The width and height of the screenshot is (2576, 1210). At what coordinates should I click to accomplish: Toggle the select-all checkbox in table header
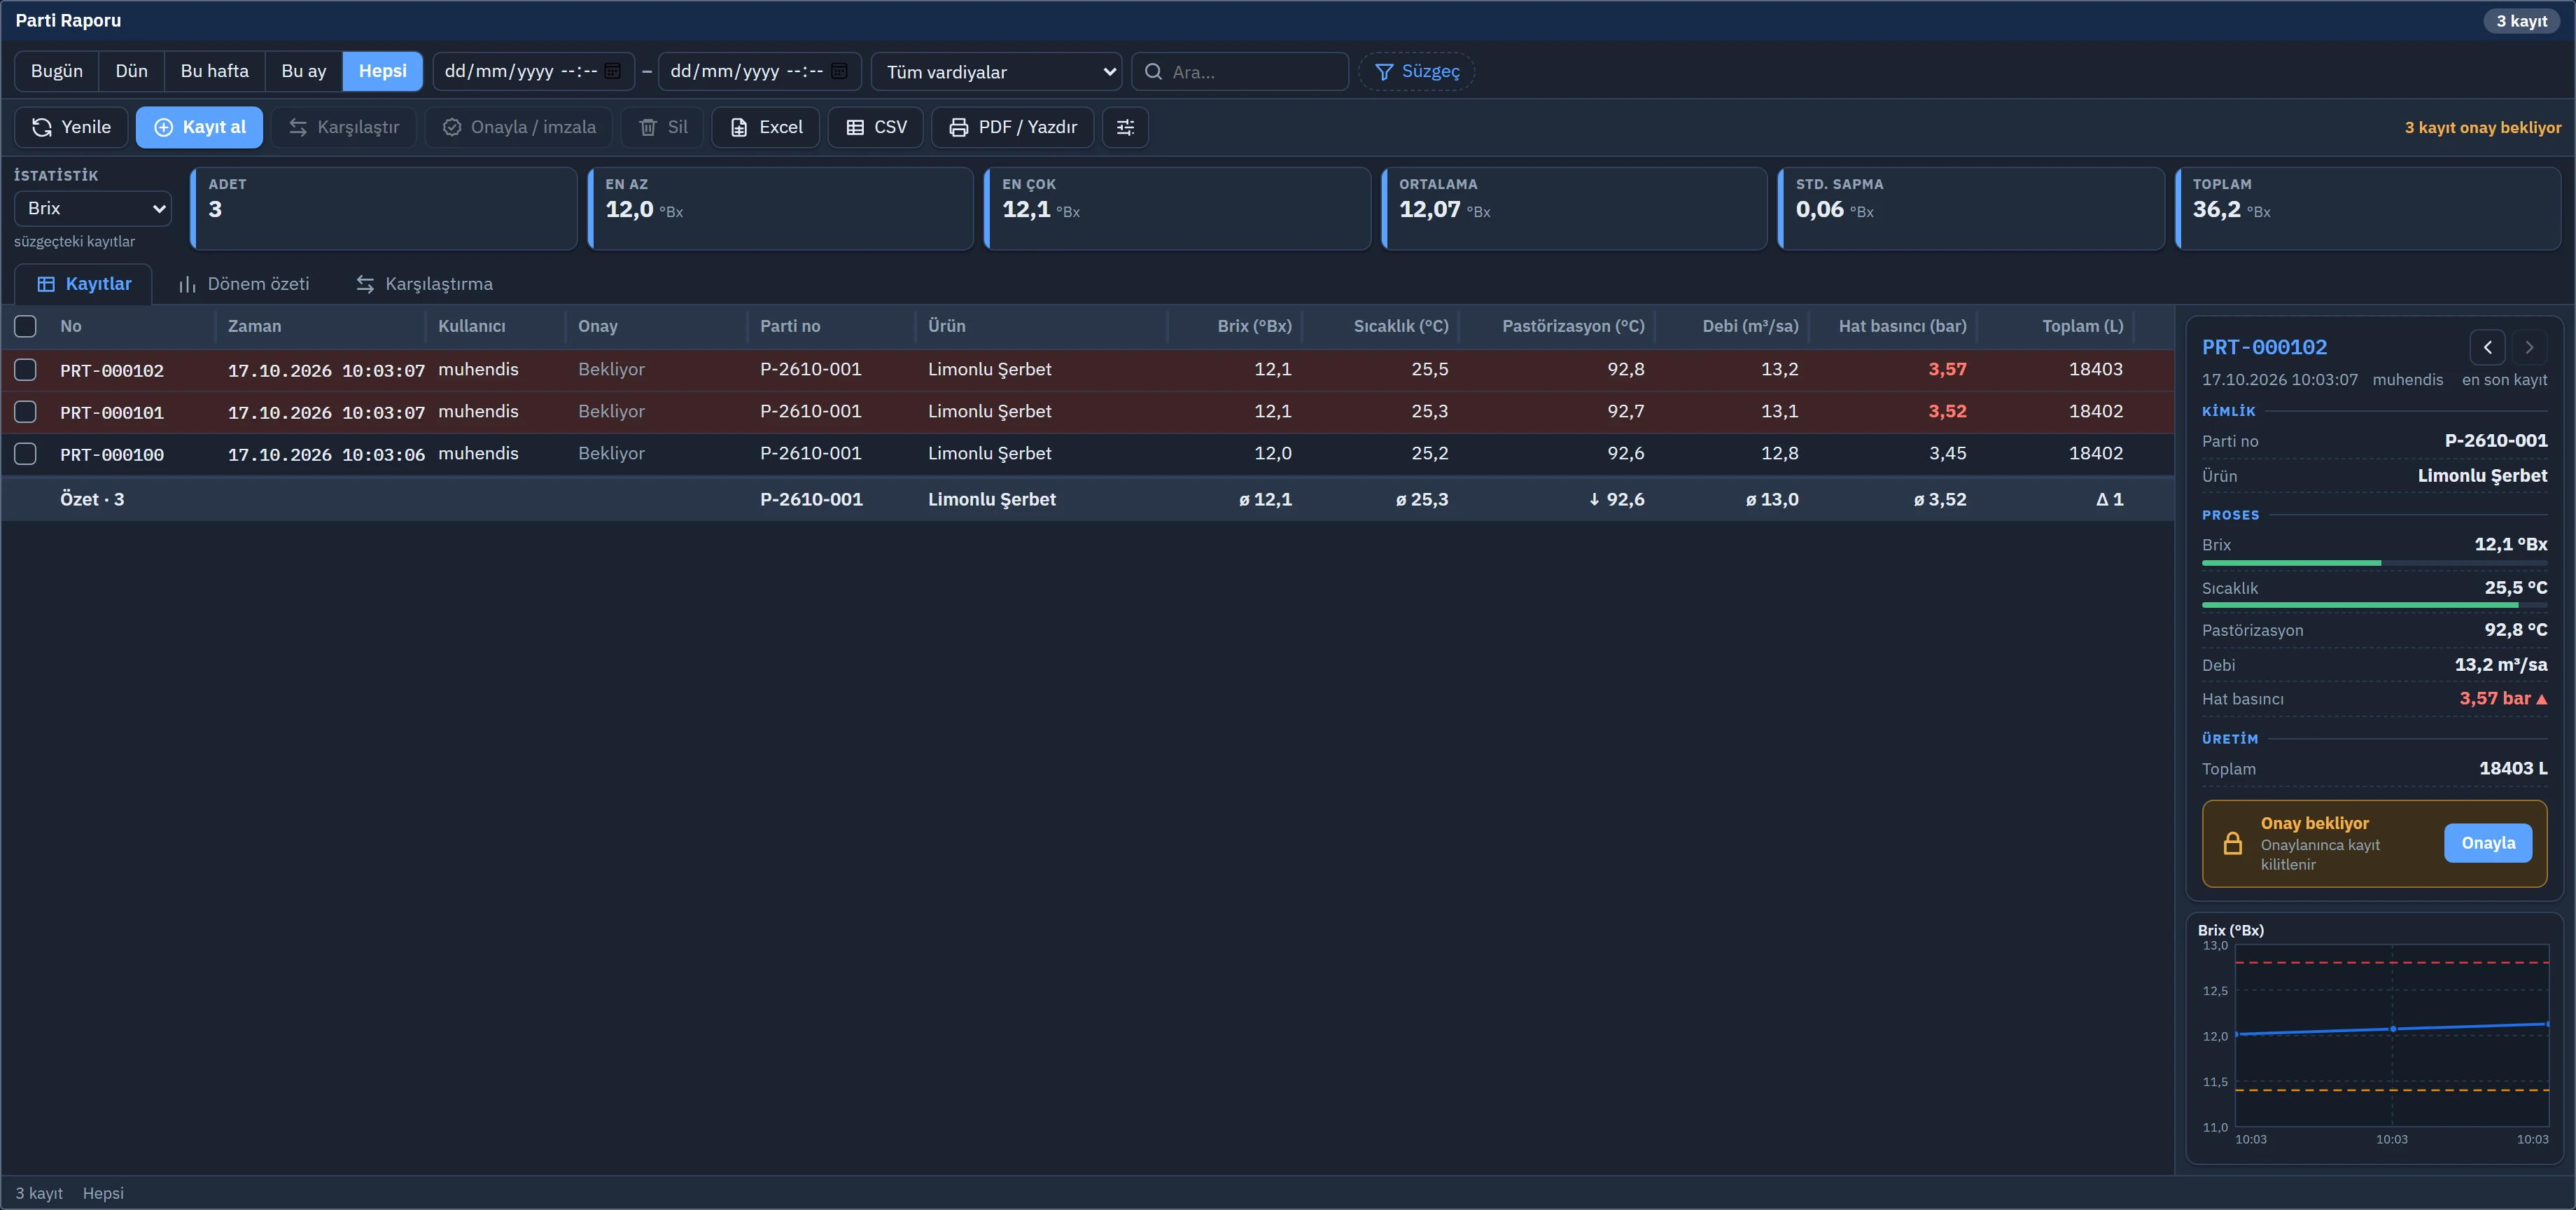(x=26, y=326)
